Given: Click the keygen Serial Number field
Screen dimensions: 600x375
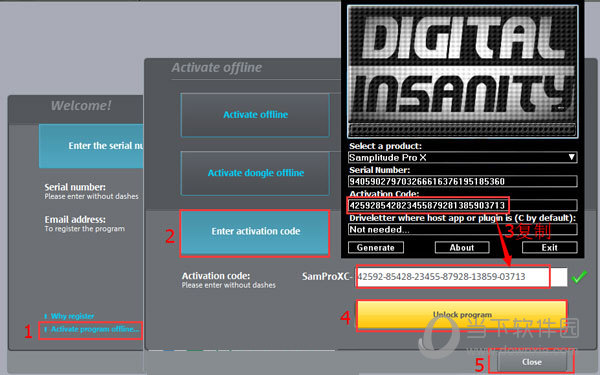Looking at the screenshot, I should click(463, 181).
